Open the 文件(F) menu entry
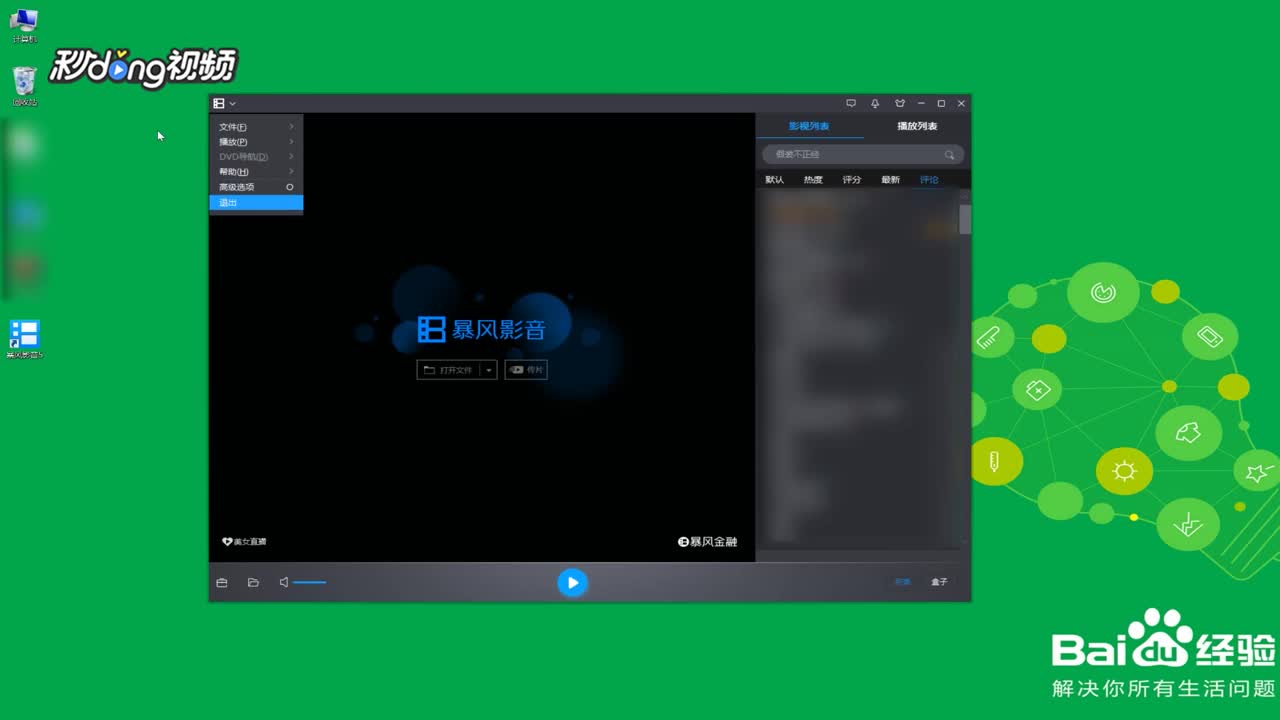Viewport: 1280px width, 720px height. click(x=256, y=127)
